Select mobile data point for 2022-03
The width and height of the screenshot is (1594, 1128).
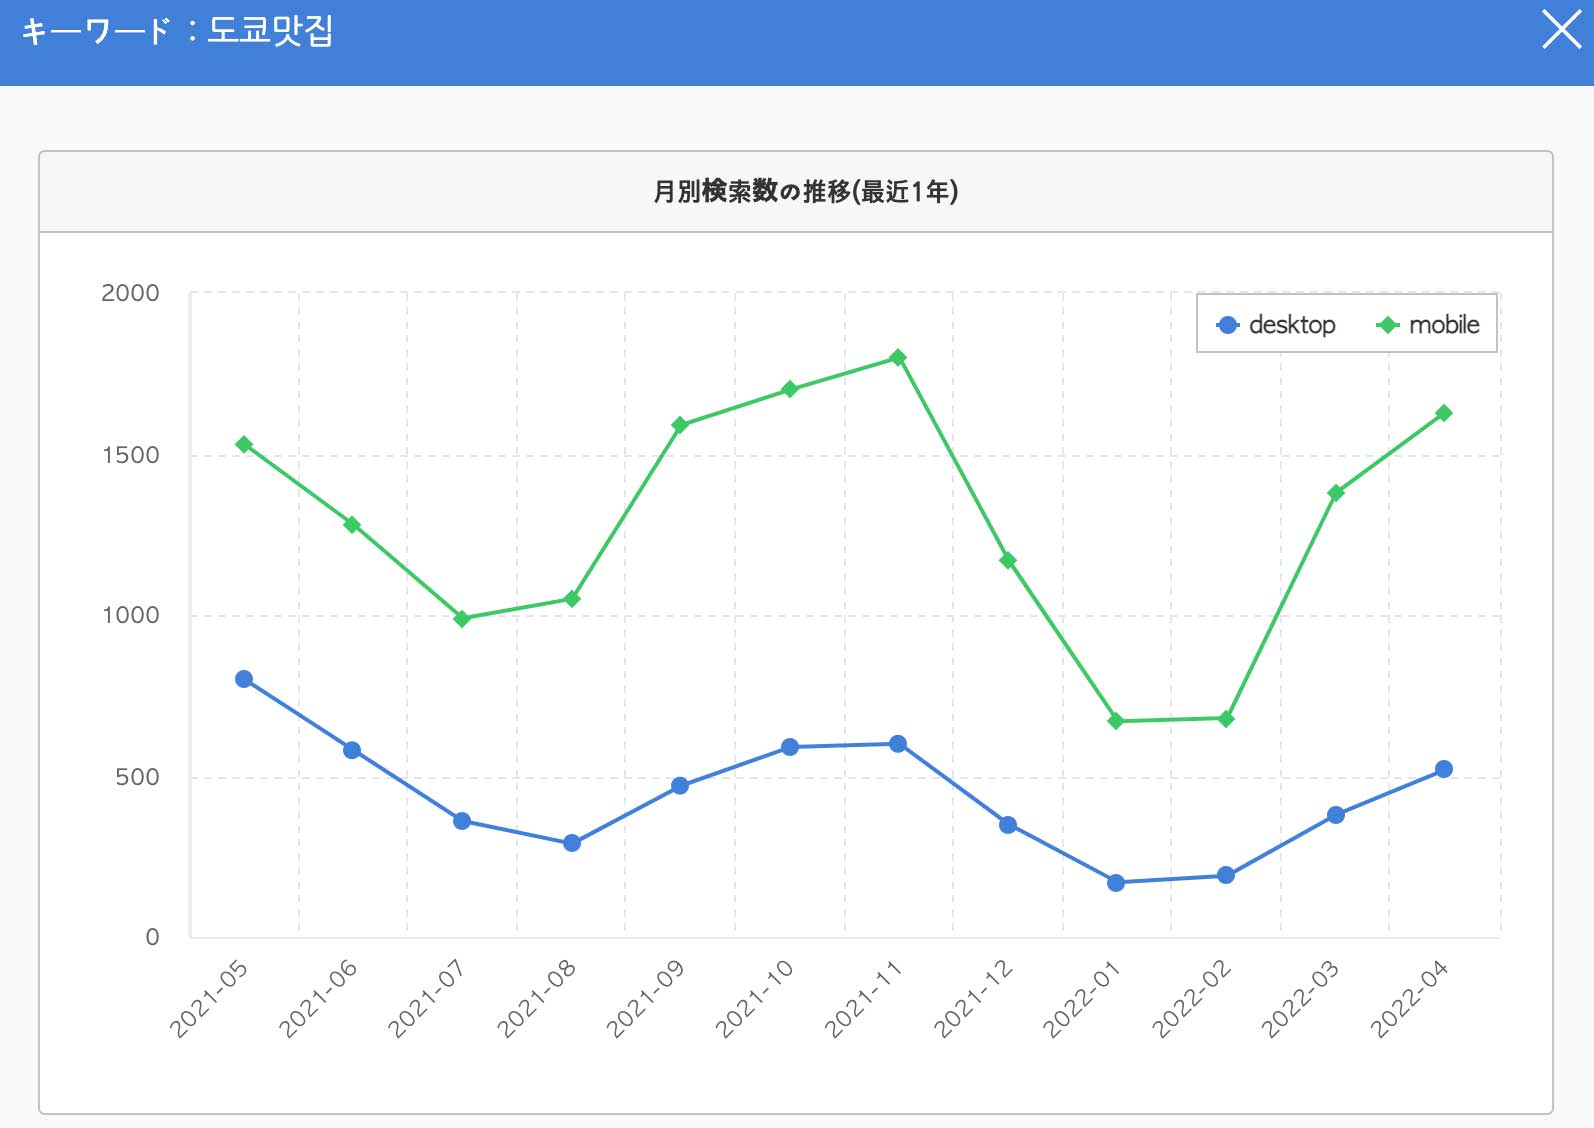point(1336,493)
